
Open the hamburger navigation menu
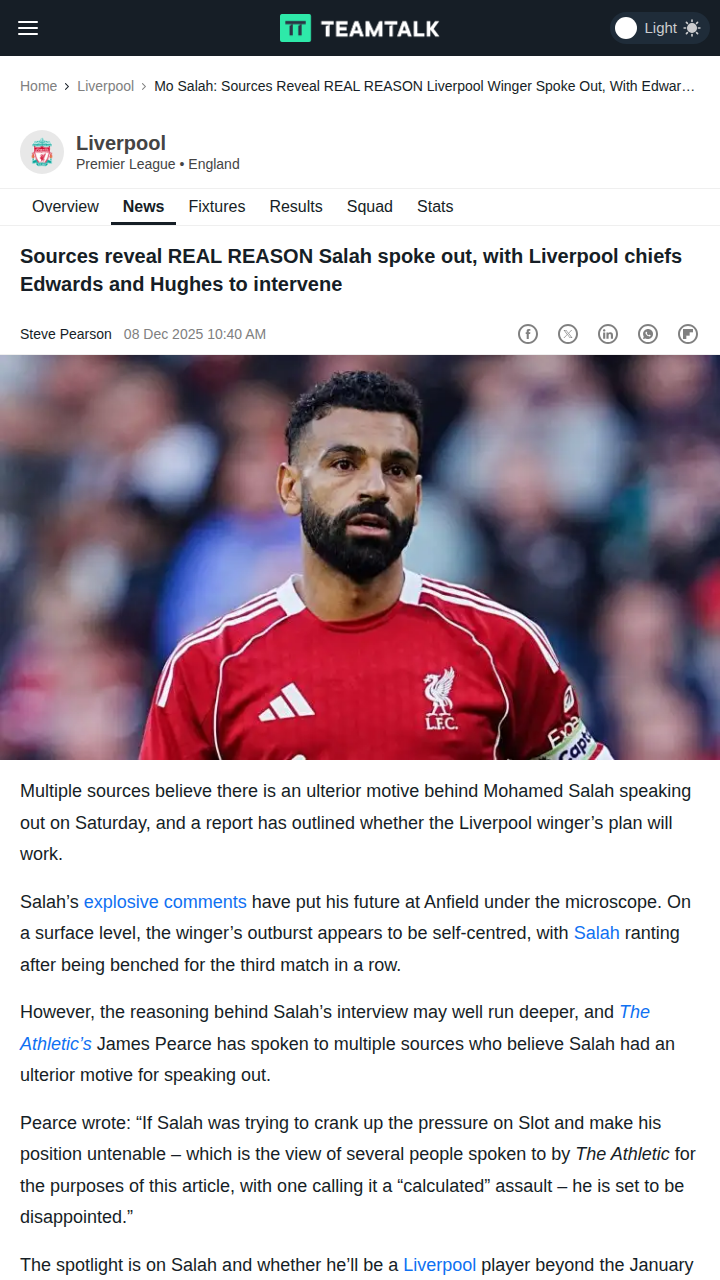tap(28, 28)
